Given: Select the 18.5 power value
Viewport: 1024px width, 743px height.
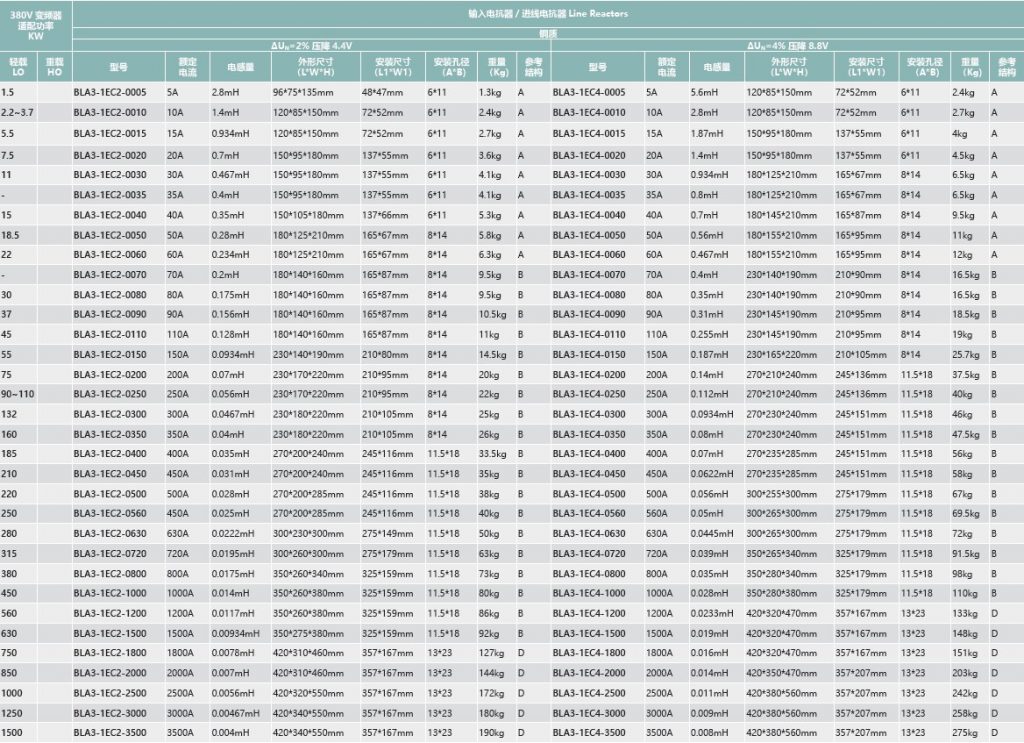Looking at the screenshot, I should tap(10, 235).
